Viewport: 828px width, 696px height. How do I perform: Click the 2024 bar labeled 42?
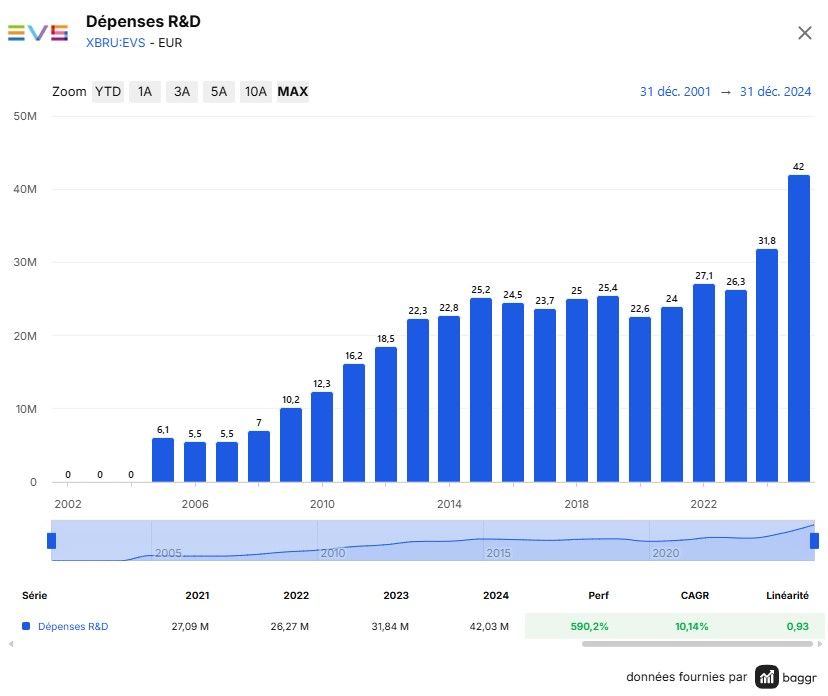tap(798, 328)
